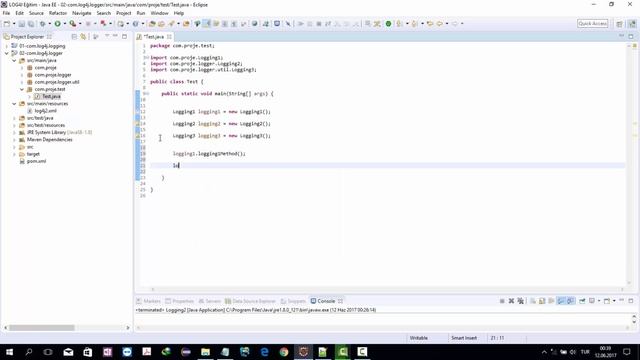Click Link with Editor in Project Explorer

click(x=83, y=37)
